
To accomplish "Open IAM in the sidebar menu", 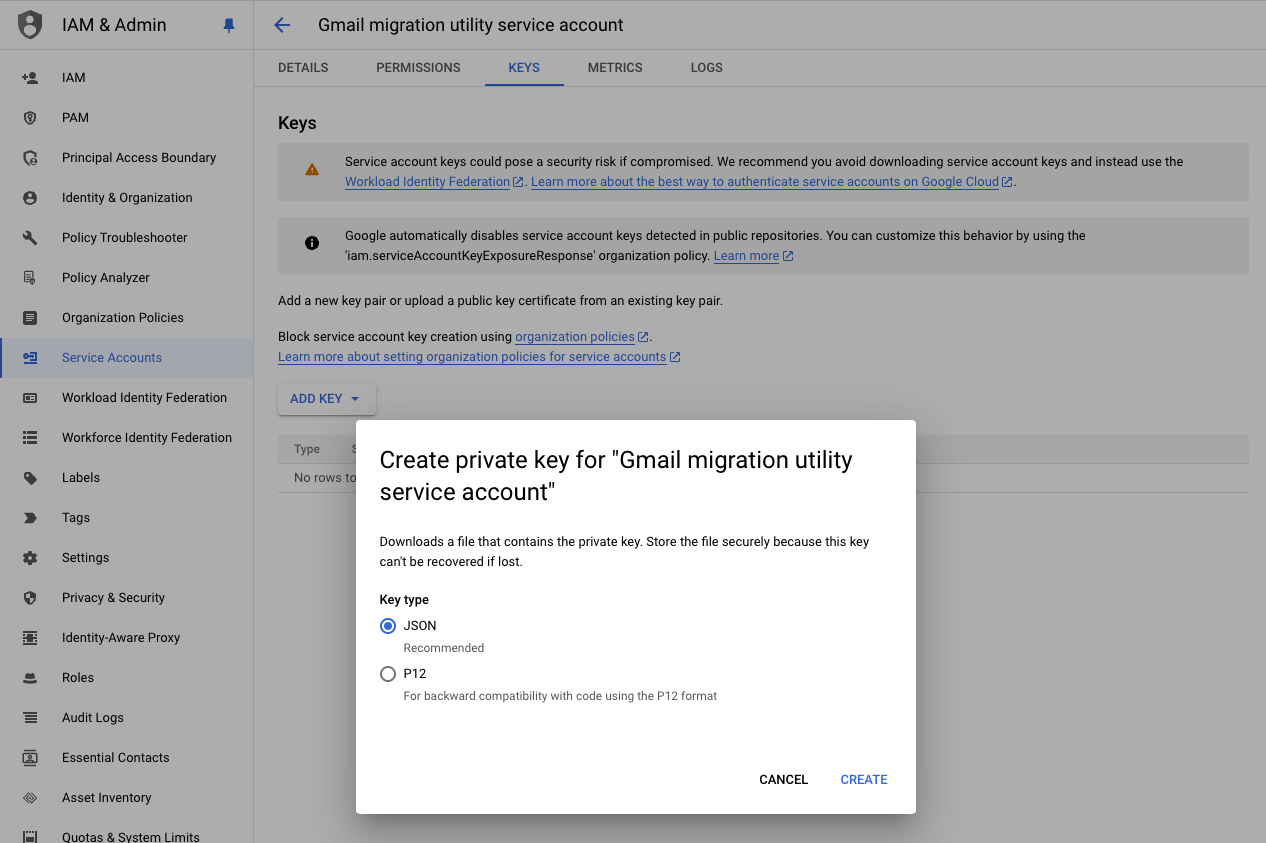I will (x=127, y=77).
